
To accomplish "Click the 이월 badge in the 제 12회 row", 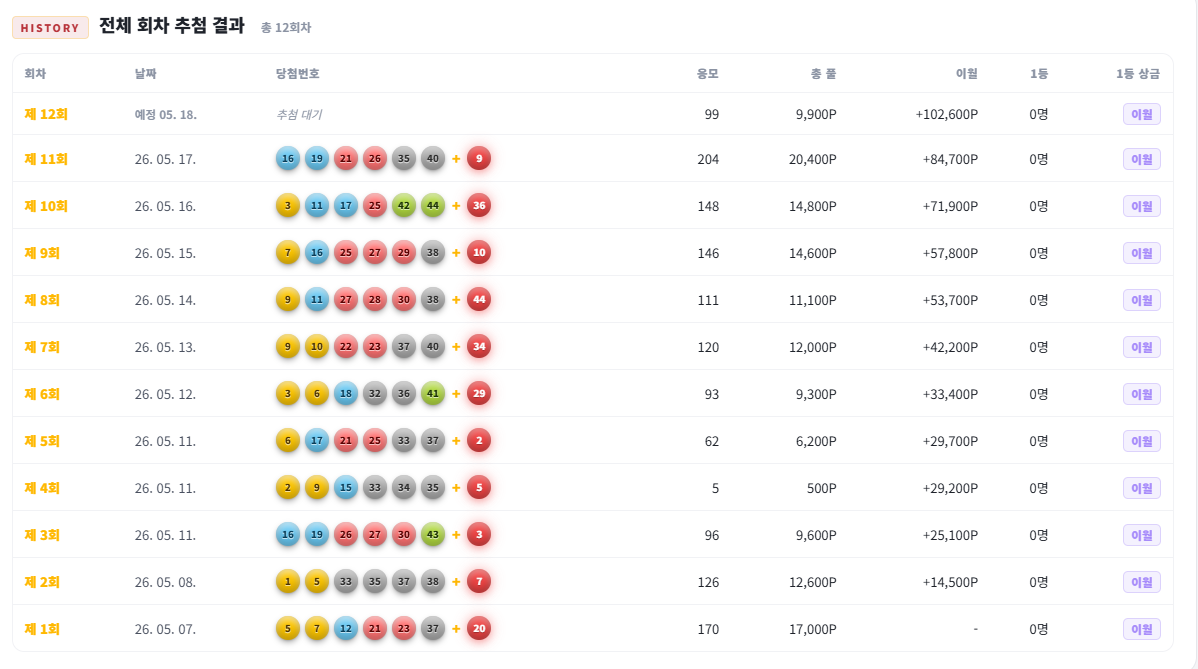I will tap(1141, 114).
